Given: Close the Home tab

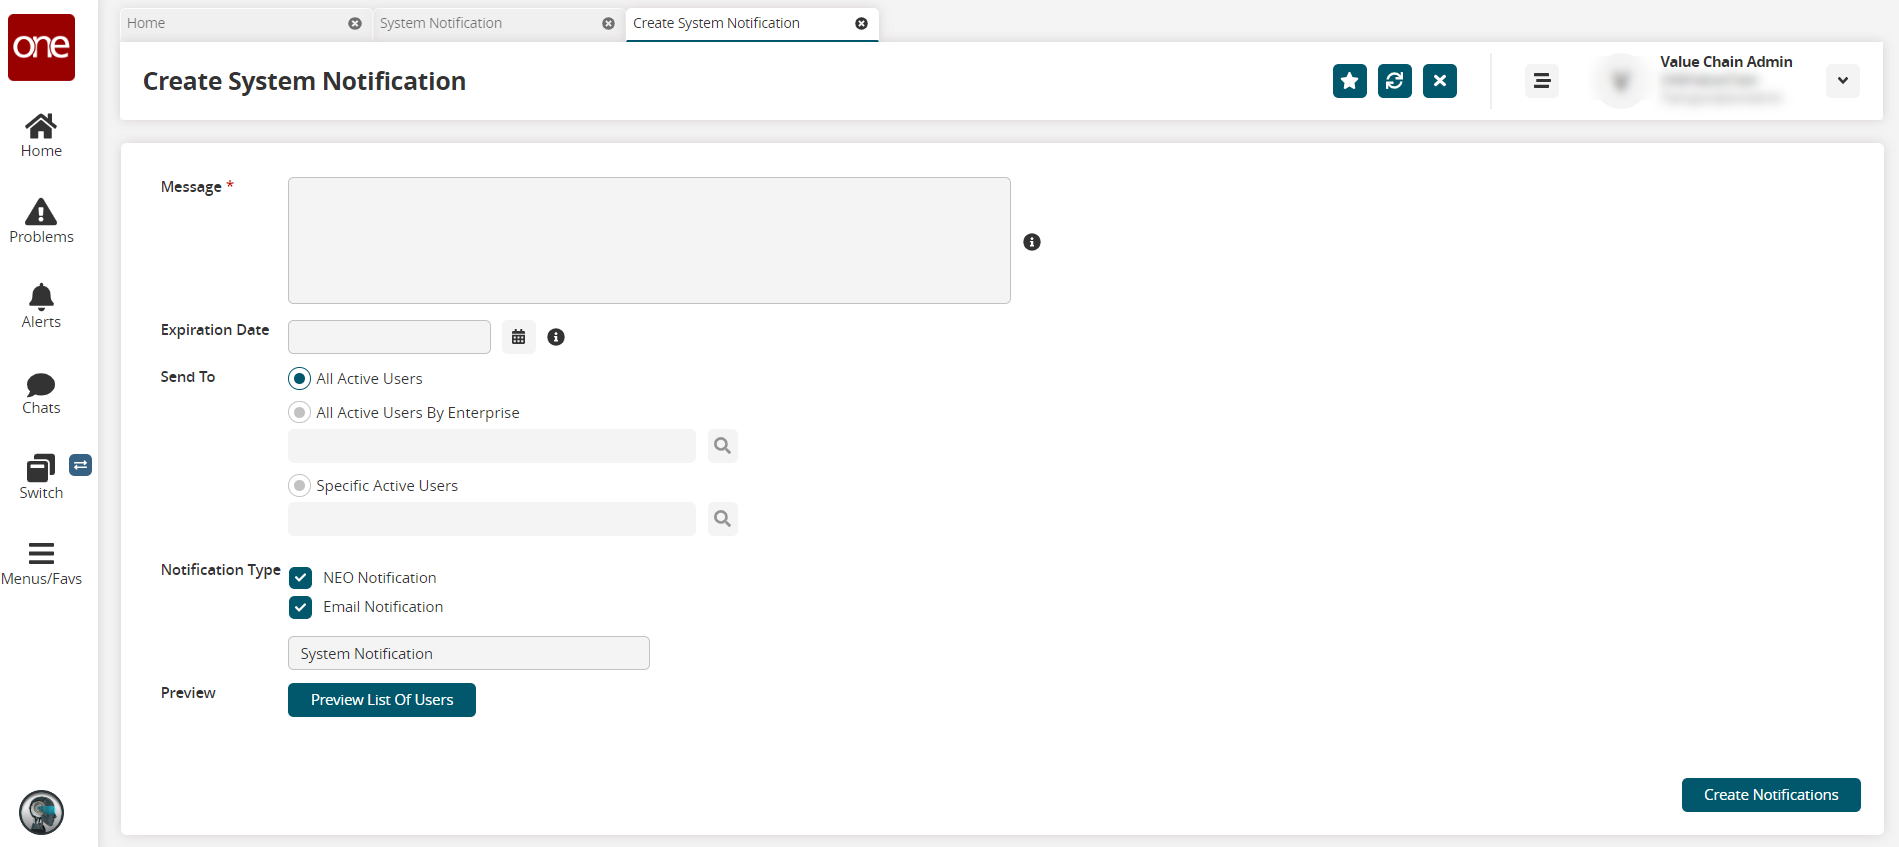Looking at the screenshot, I should (355, 23).
